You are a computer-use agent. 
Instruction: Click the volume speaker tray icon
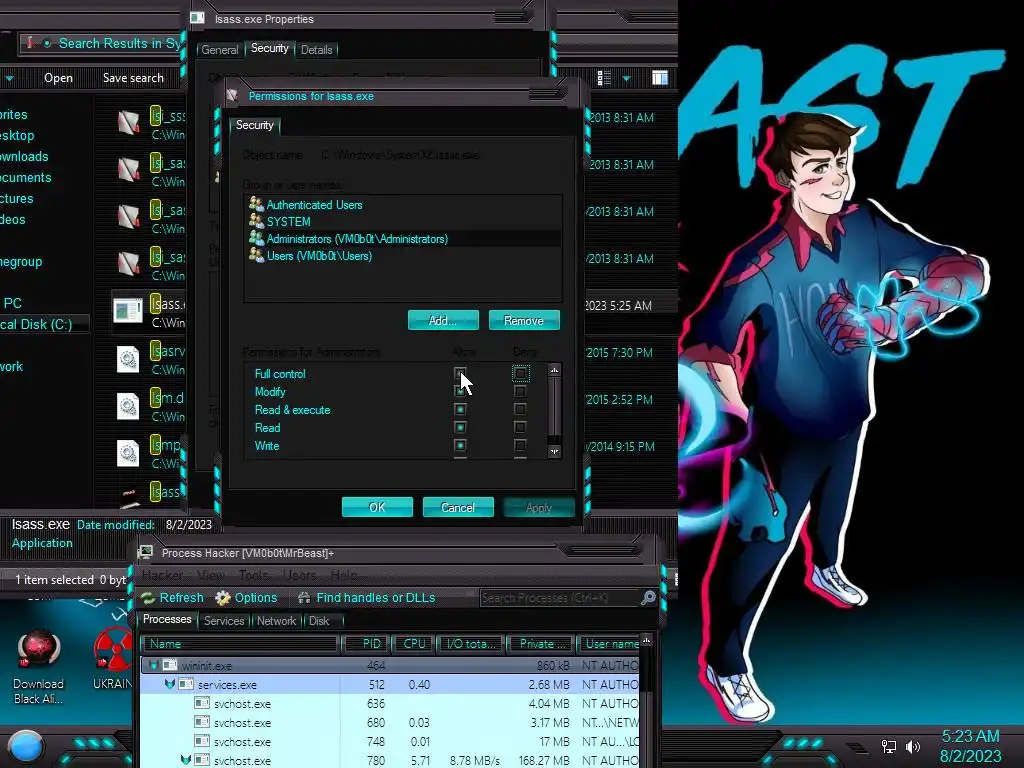tap(912, 746)
